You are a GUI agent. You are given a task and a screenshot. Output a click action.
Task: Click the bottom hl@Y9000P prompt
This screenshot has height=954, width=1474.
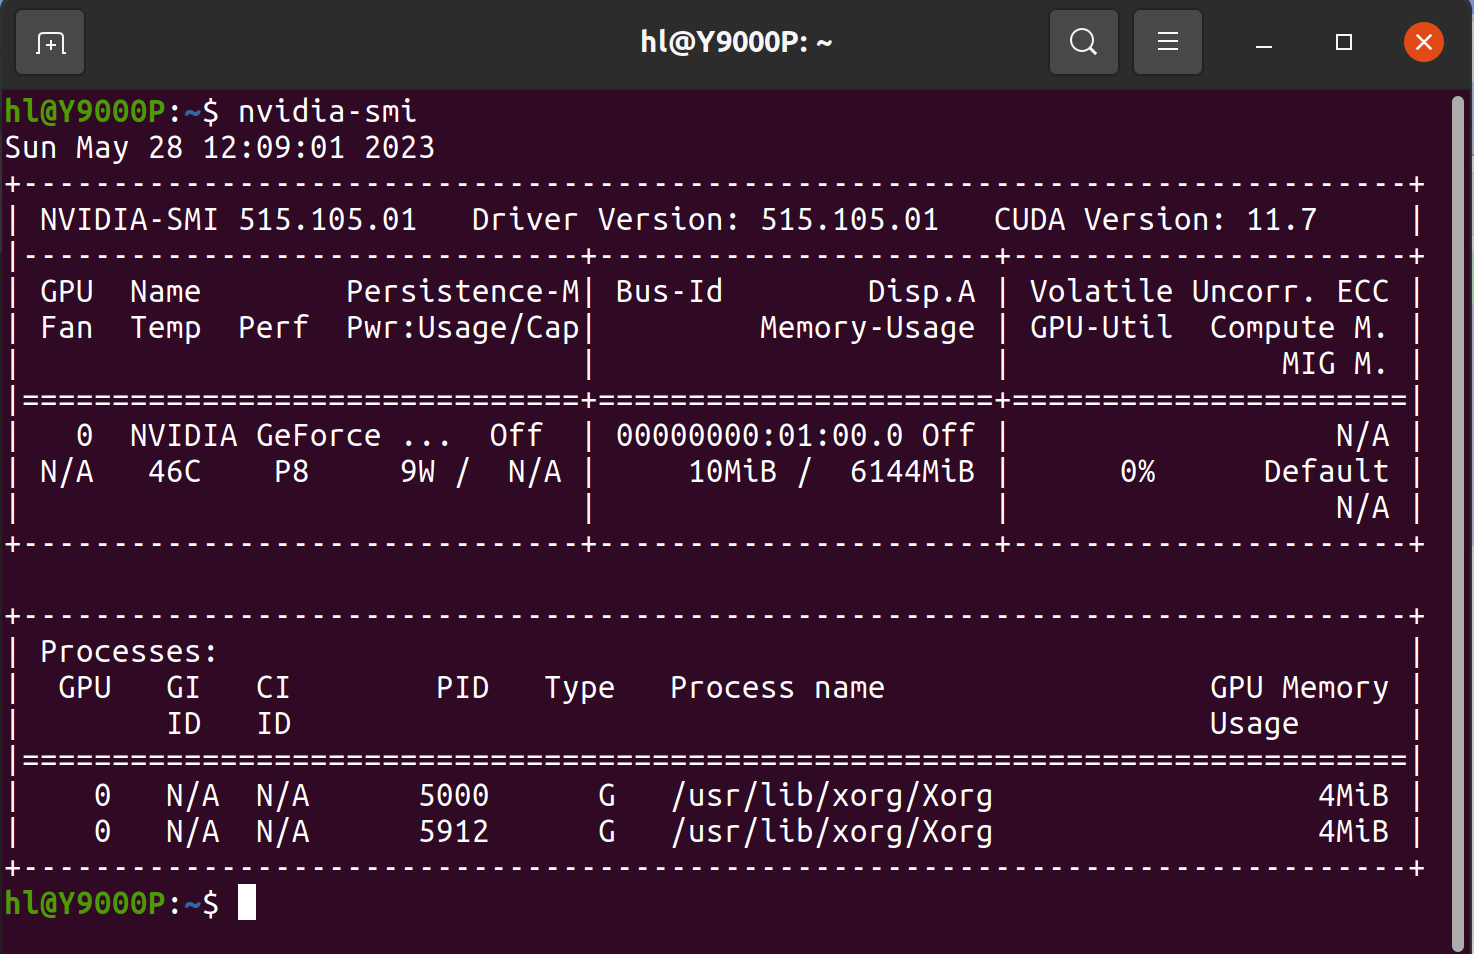(x=84, y=903)
